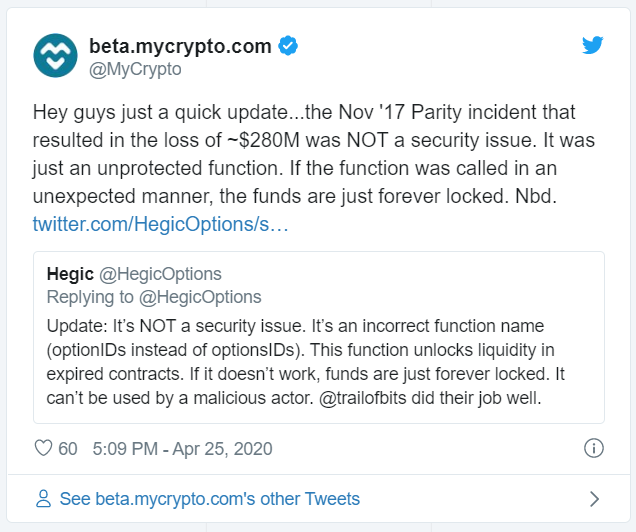Open the Twitter bird logo
Image resolution: width=636 pixels, height=532 pixels.
(x=593, y=45)
